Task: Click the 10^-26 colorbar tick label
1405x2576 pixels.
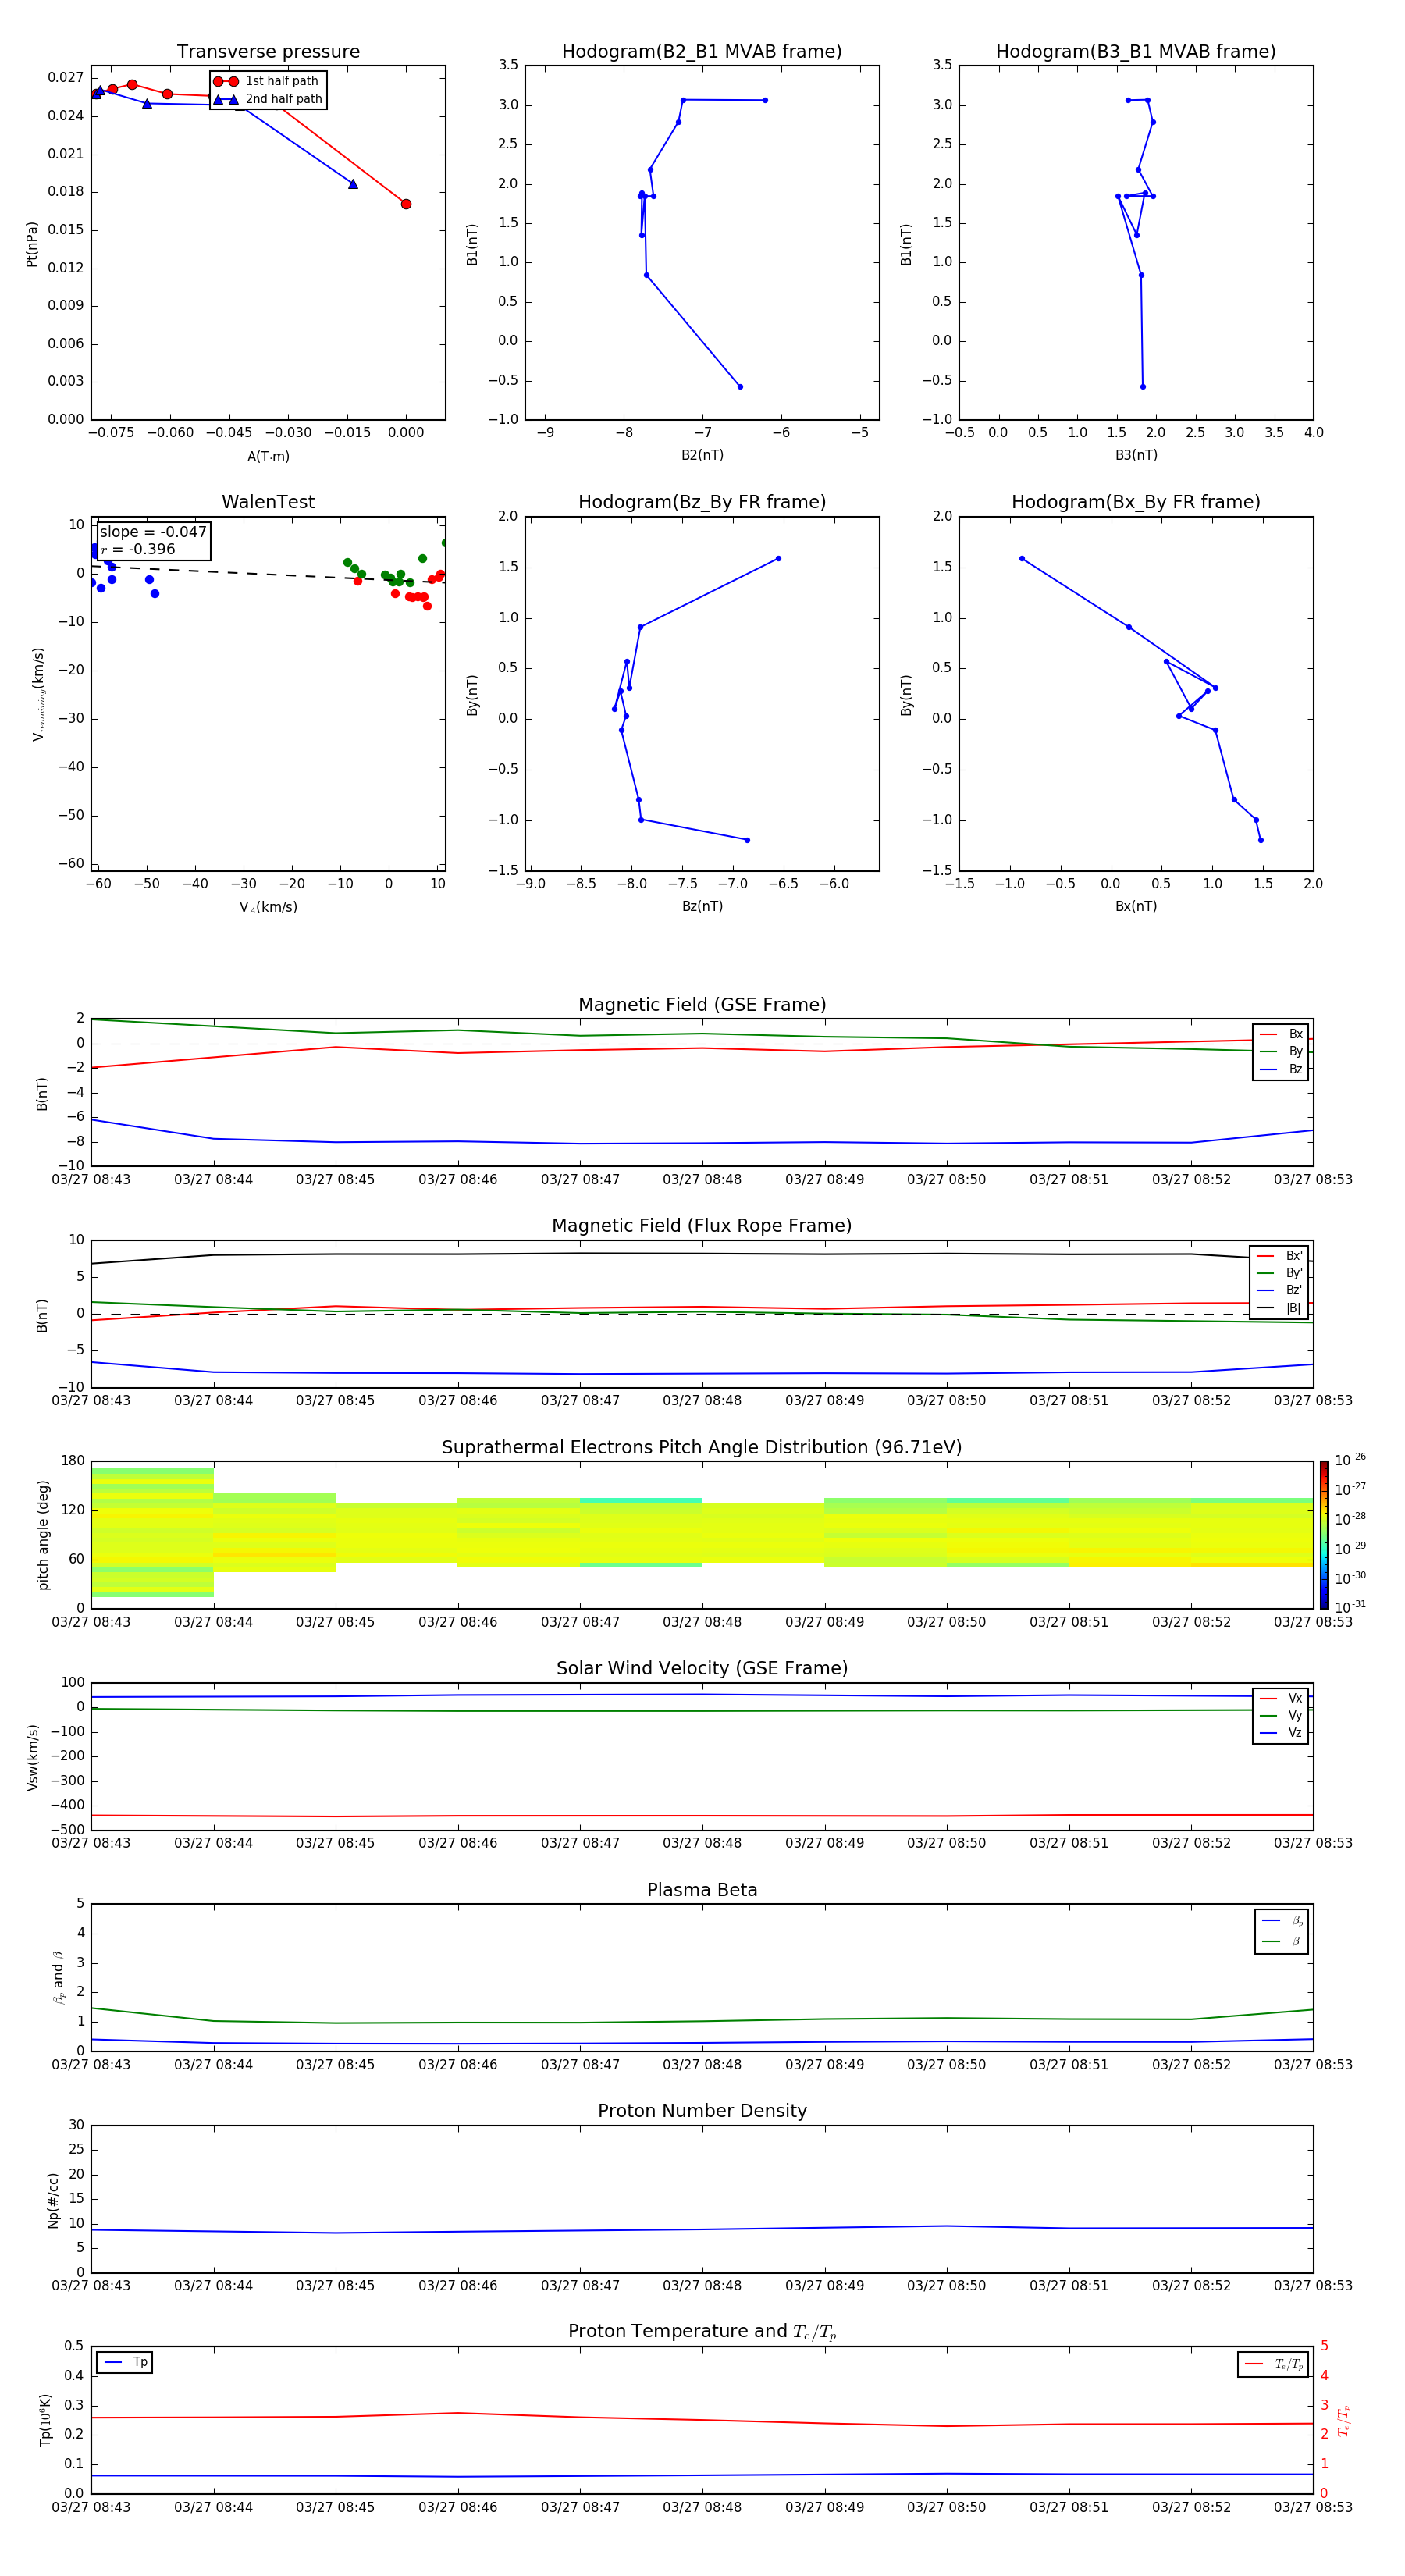Action: [x=1350, y=1460]
